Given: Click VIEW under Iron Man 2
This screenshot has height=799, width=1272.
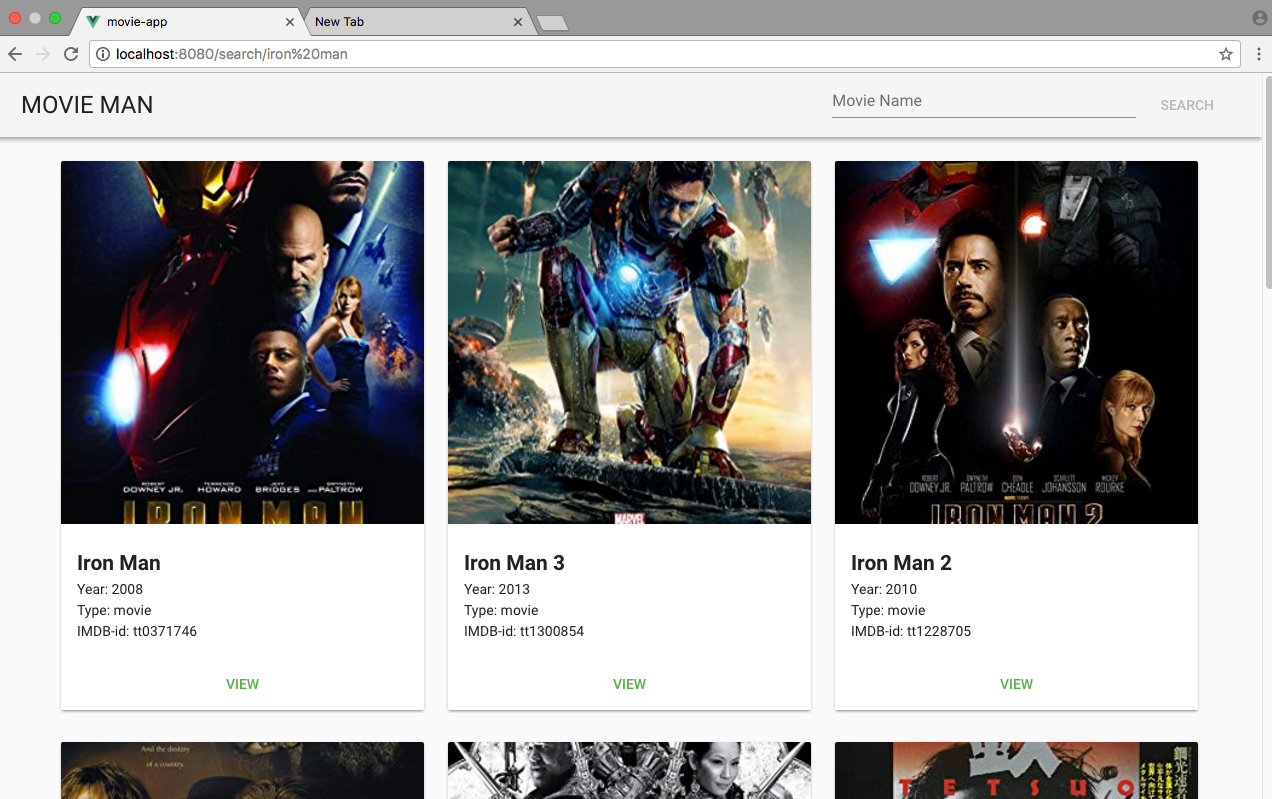Looking at the screenshot, I should coord(1016,684).
